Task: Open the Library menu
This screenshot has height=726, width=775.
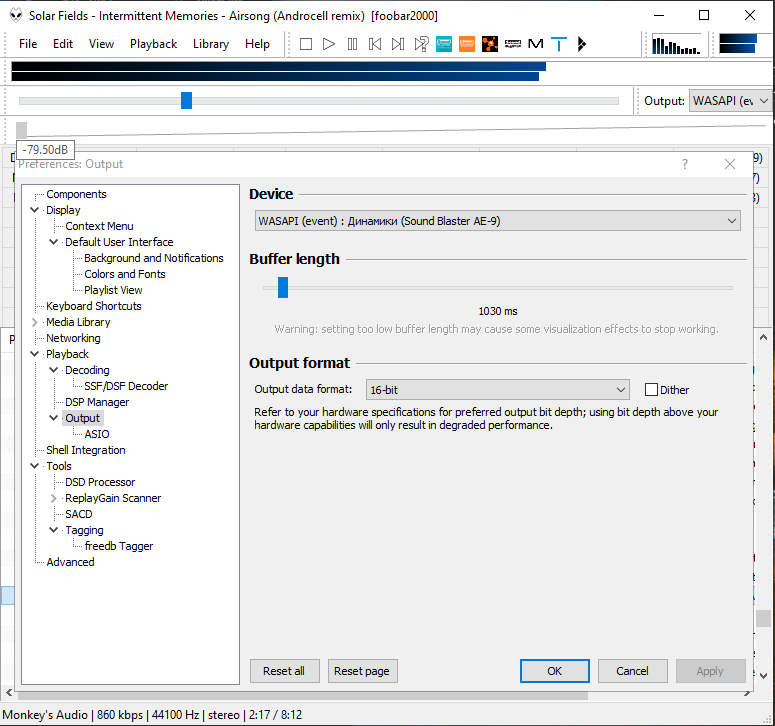Action: tap(211, 44)
